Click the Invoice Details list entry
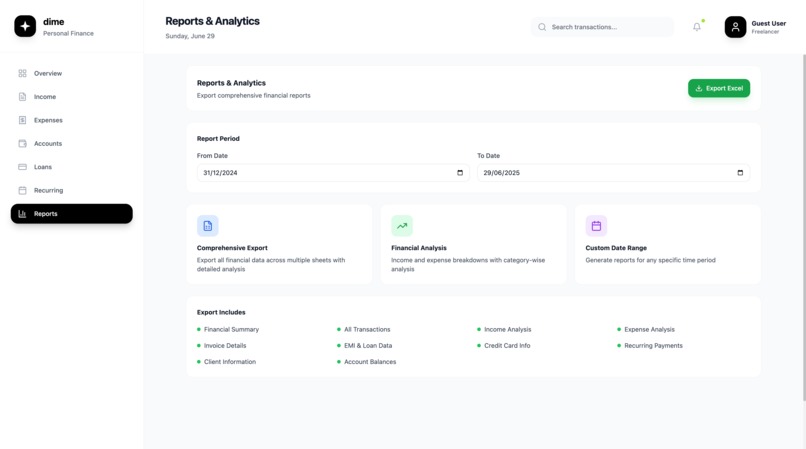This screenshot has width=806, height=449. [222, 346]
